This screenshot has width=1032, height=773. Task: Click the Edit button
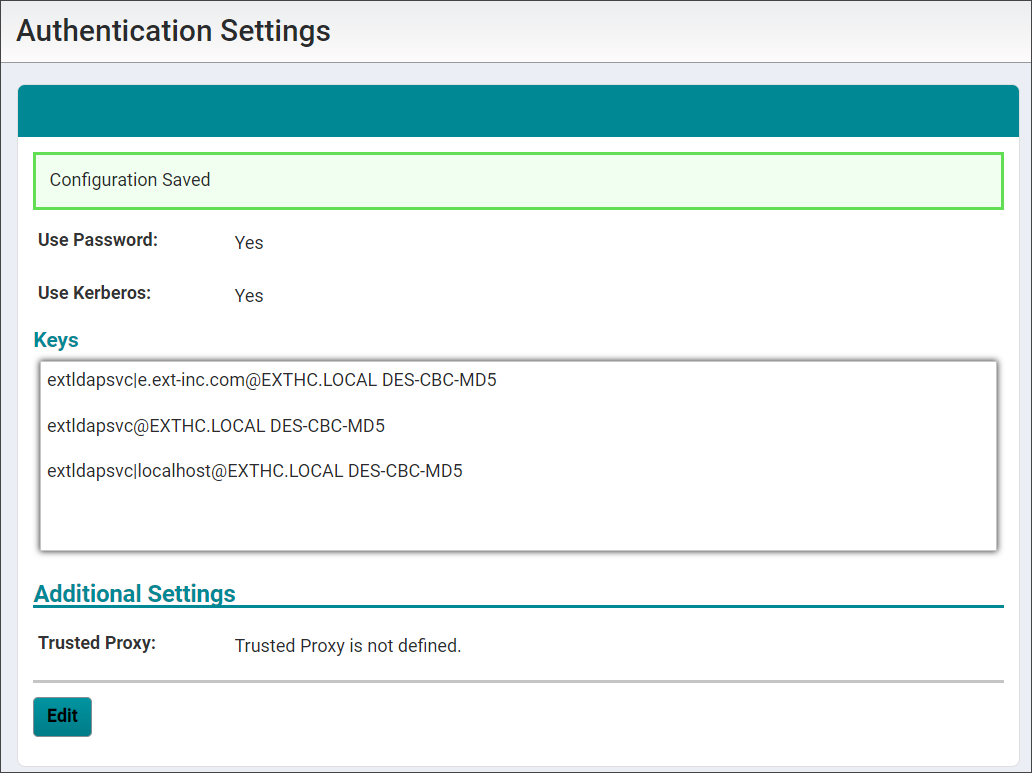[x=61, y=716]
